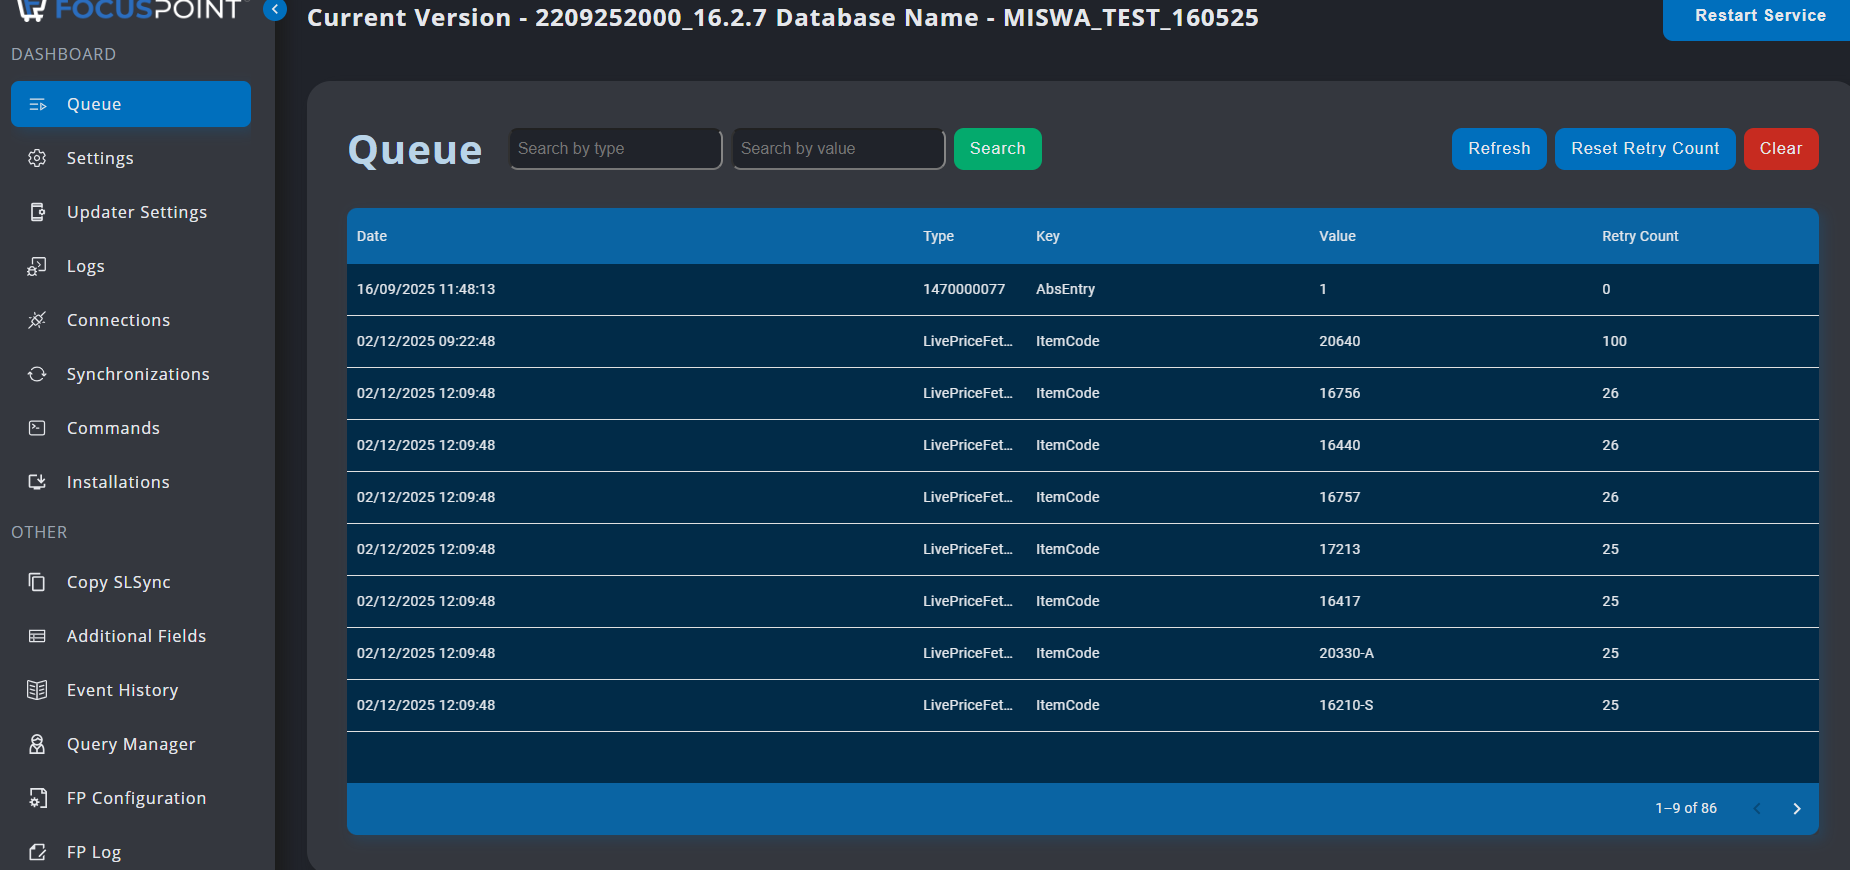This screenshot has height=870, width=1850.
Task: Go to previous page of queue results
Action: (1757, 809)
